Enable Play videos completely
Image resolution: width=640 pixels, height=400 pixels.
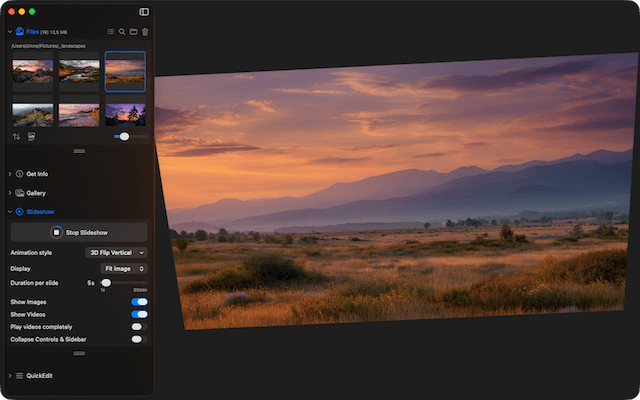138,326
